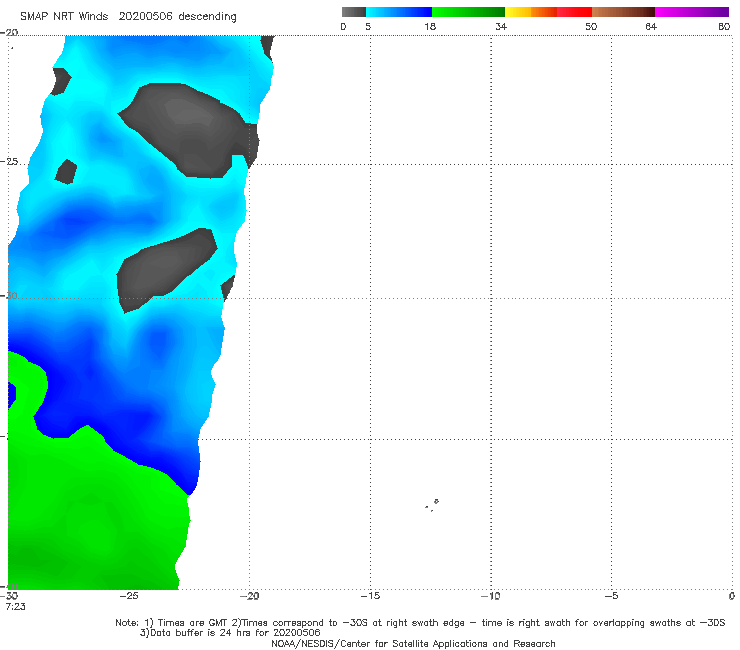Click the swath time label '7:23'
The width and height of the screenshot is (740, 650).
(16, 607)
